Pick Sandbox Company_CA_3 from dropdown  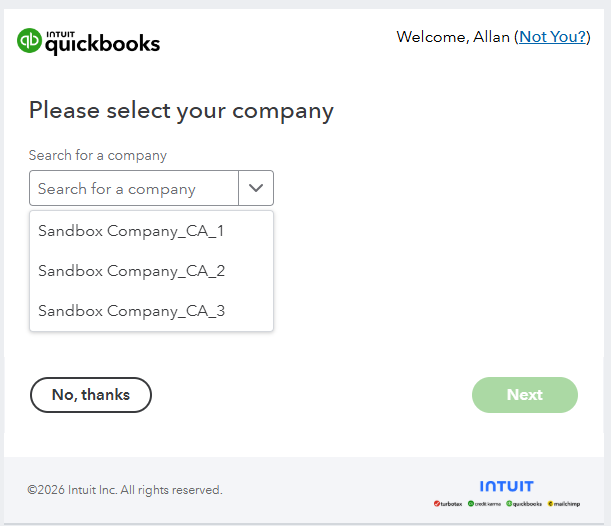coord(131,311)
